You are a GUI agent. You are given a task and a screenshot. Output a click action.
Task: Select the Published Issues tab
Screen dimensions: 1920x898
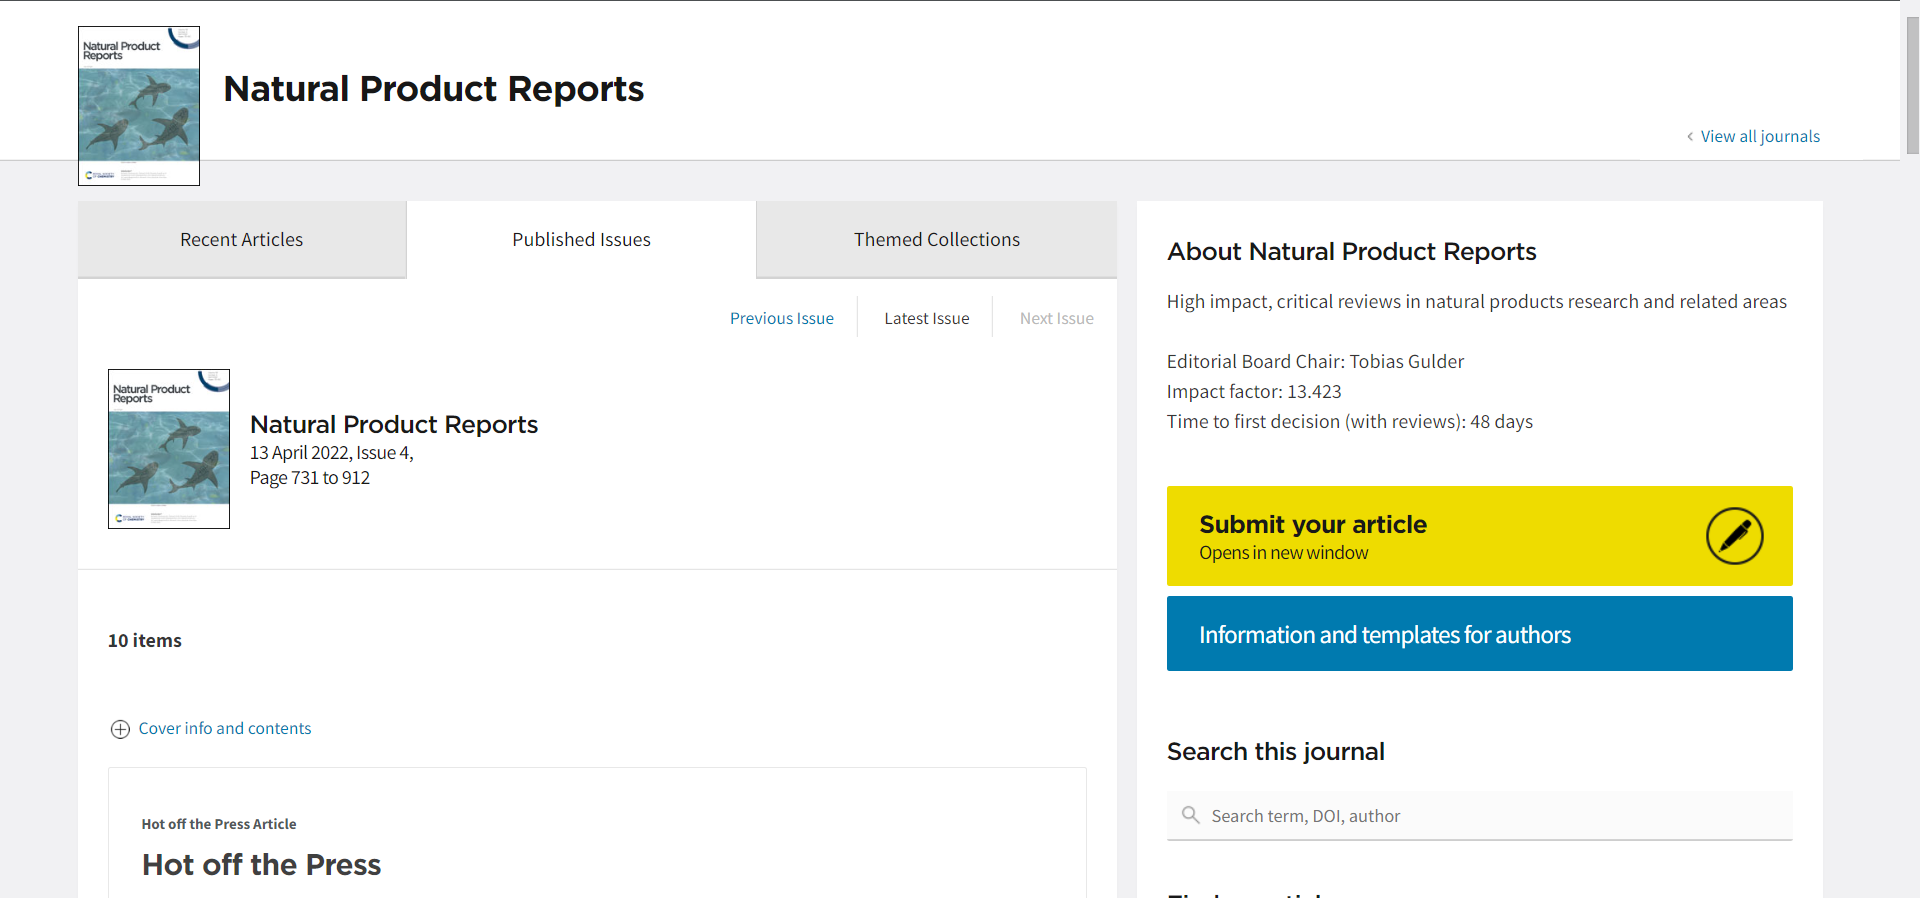pyautogui.click(x=581, y=239)
